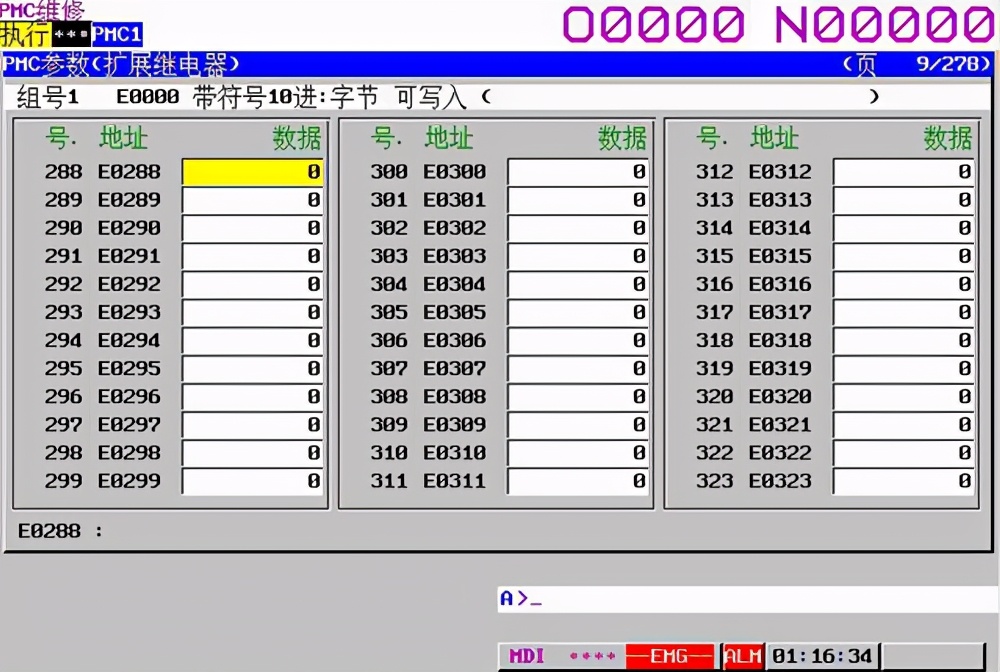Select the E0293 data cell
1000x672 pixels.
(x=253, y=312)
